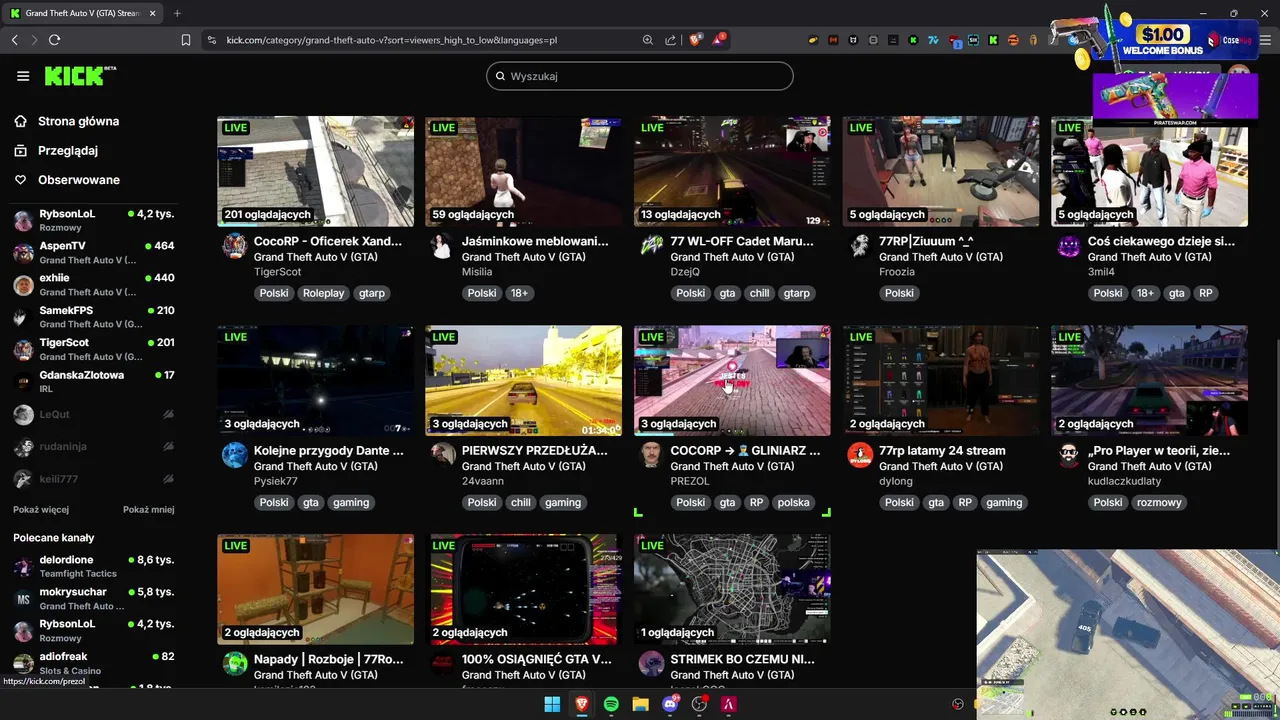Click the bookmark icon in the address bar
This screenshot has height=720, width=1280.
(x=186, y=40)
